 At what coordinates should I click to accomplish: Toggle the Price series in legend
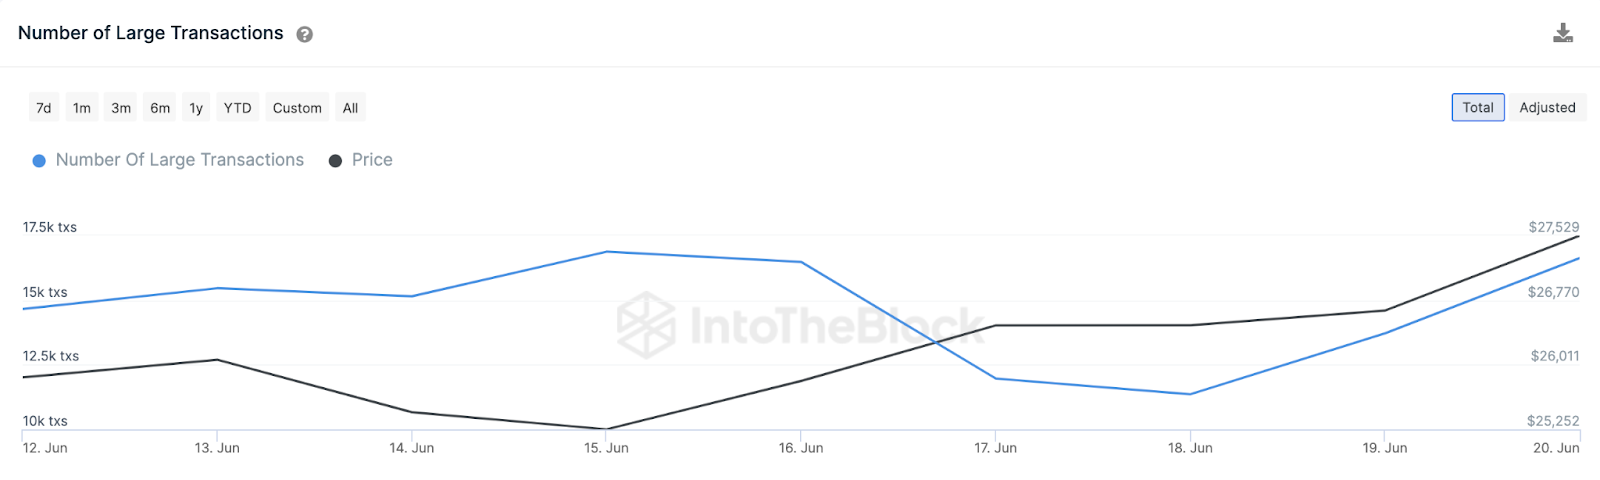click(x=372, y=160)
